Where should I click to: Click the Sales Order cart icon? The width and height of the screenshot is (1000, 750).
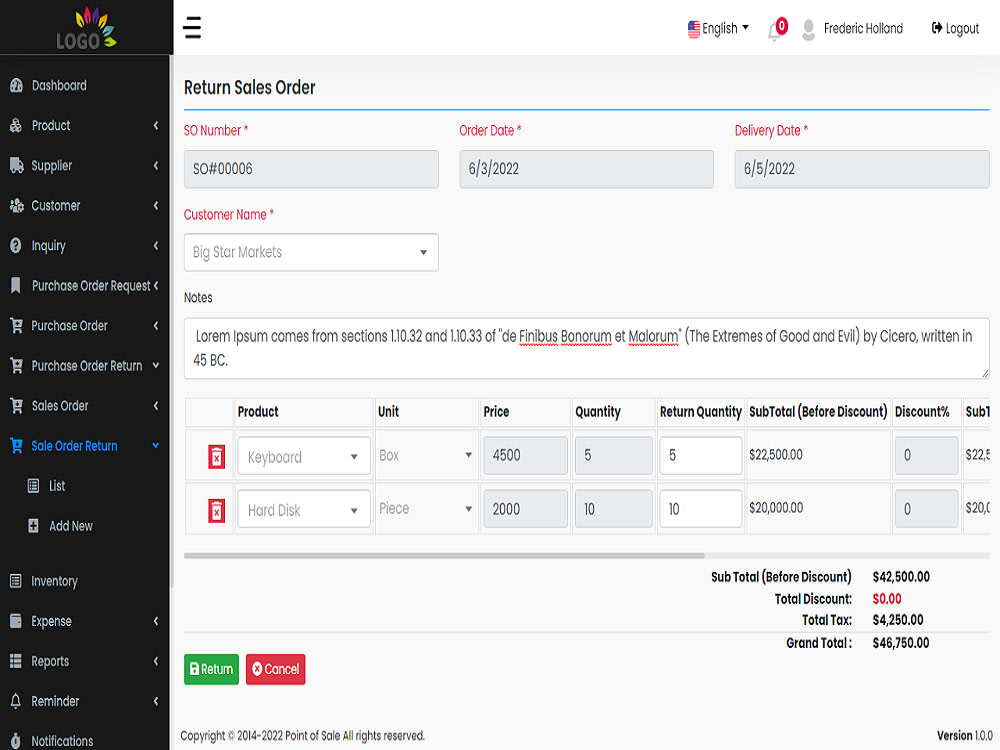[17, 406]
